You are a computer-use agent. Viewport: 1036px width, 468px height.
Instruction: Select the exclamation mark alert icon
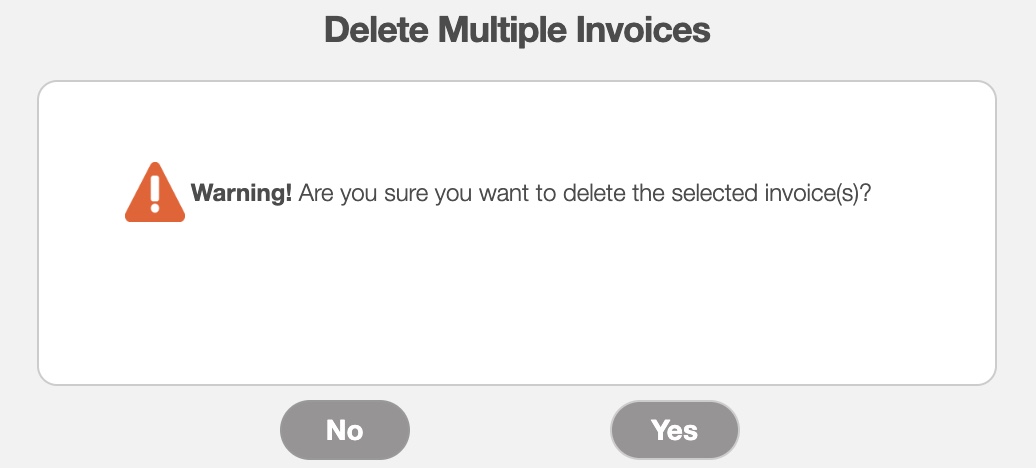(154, 193)
